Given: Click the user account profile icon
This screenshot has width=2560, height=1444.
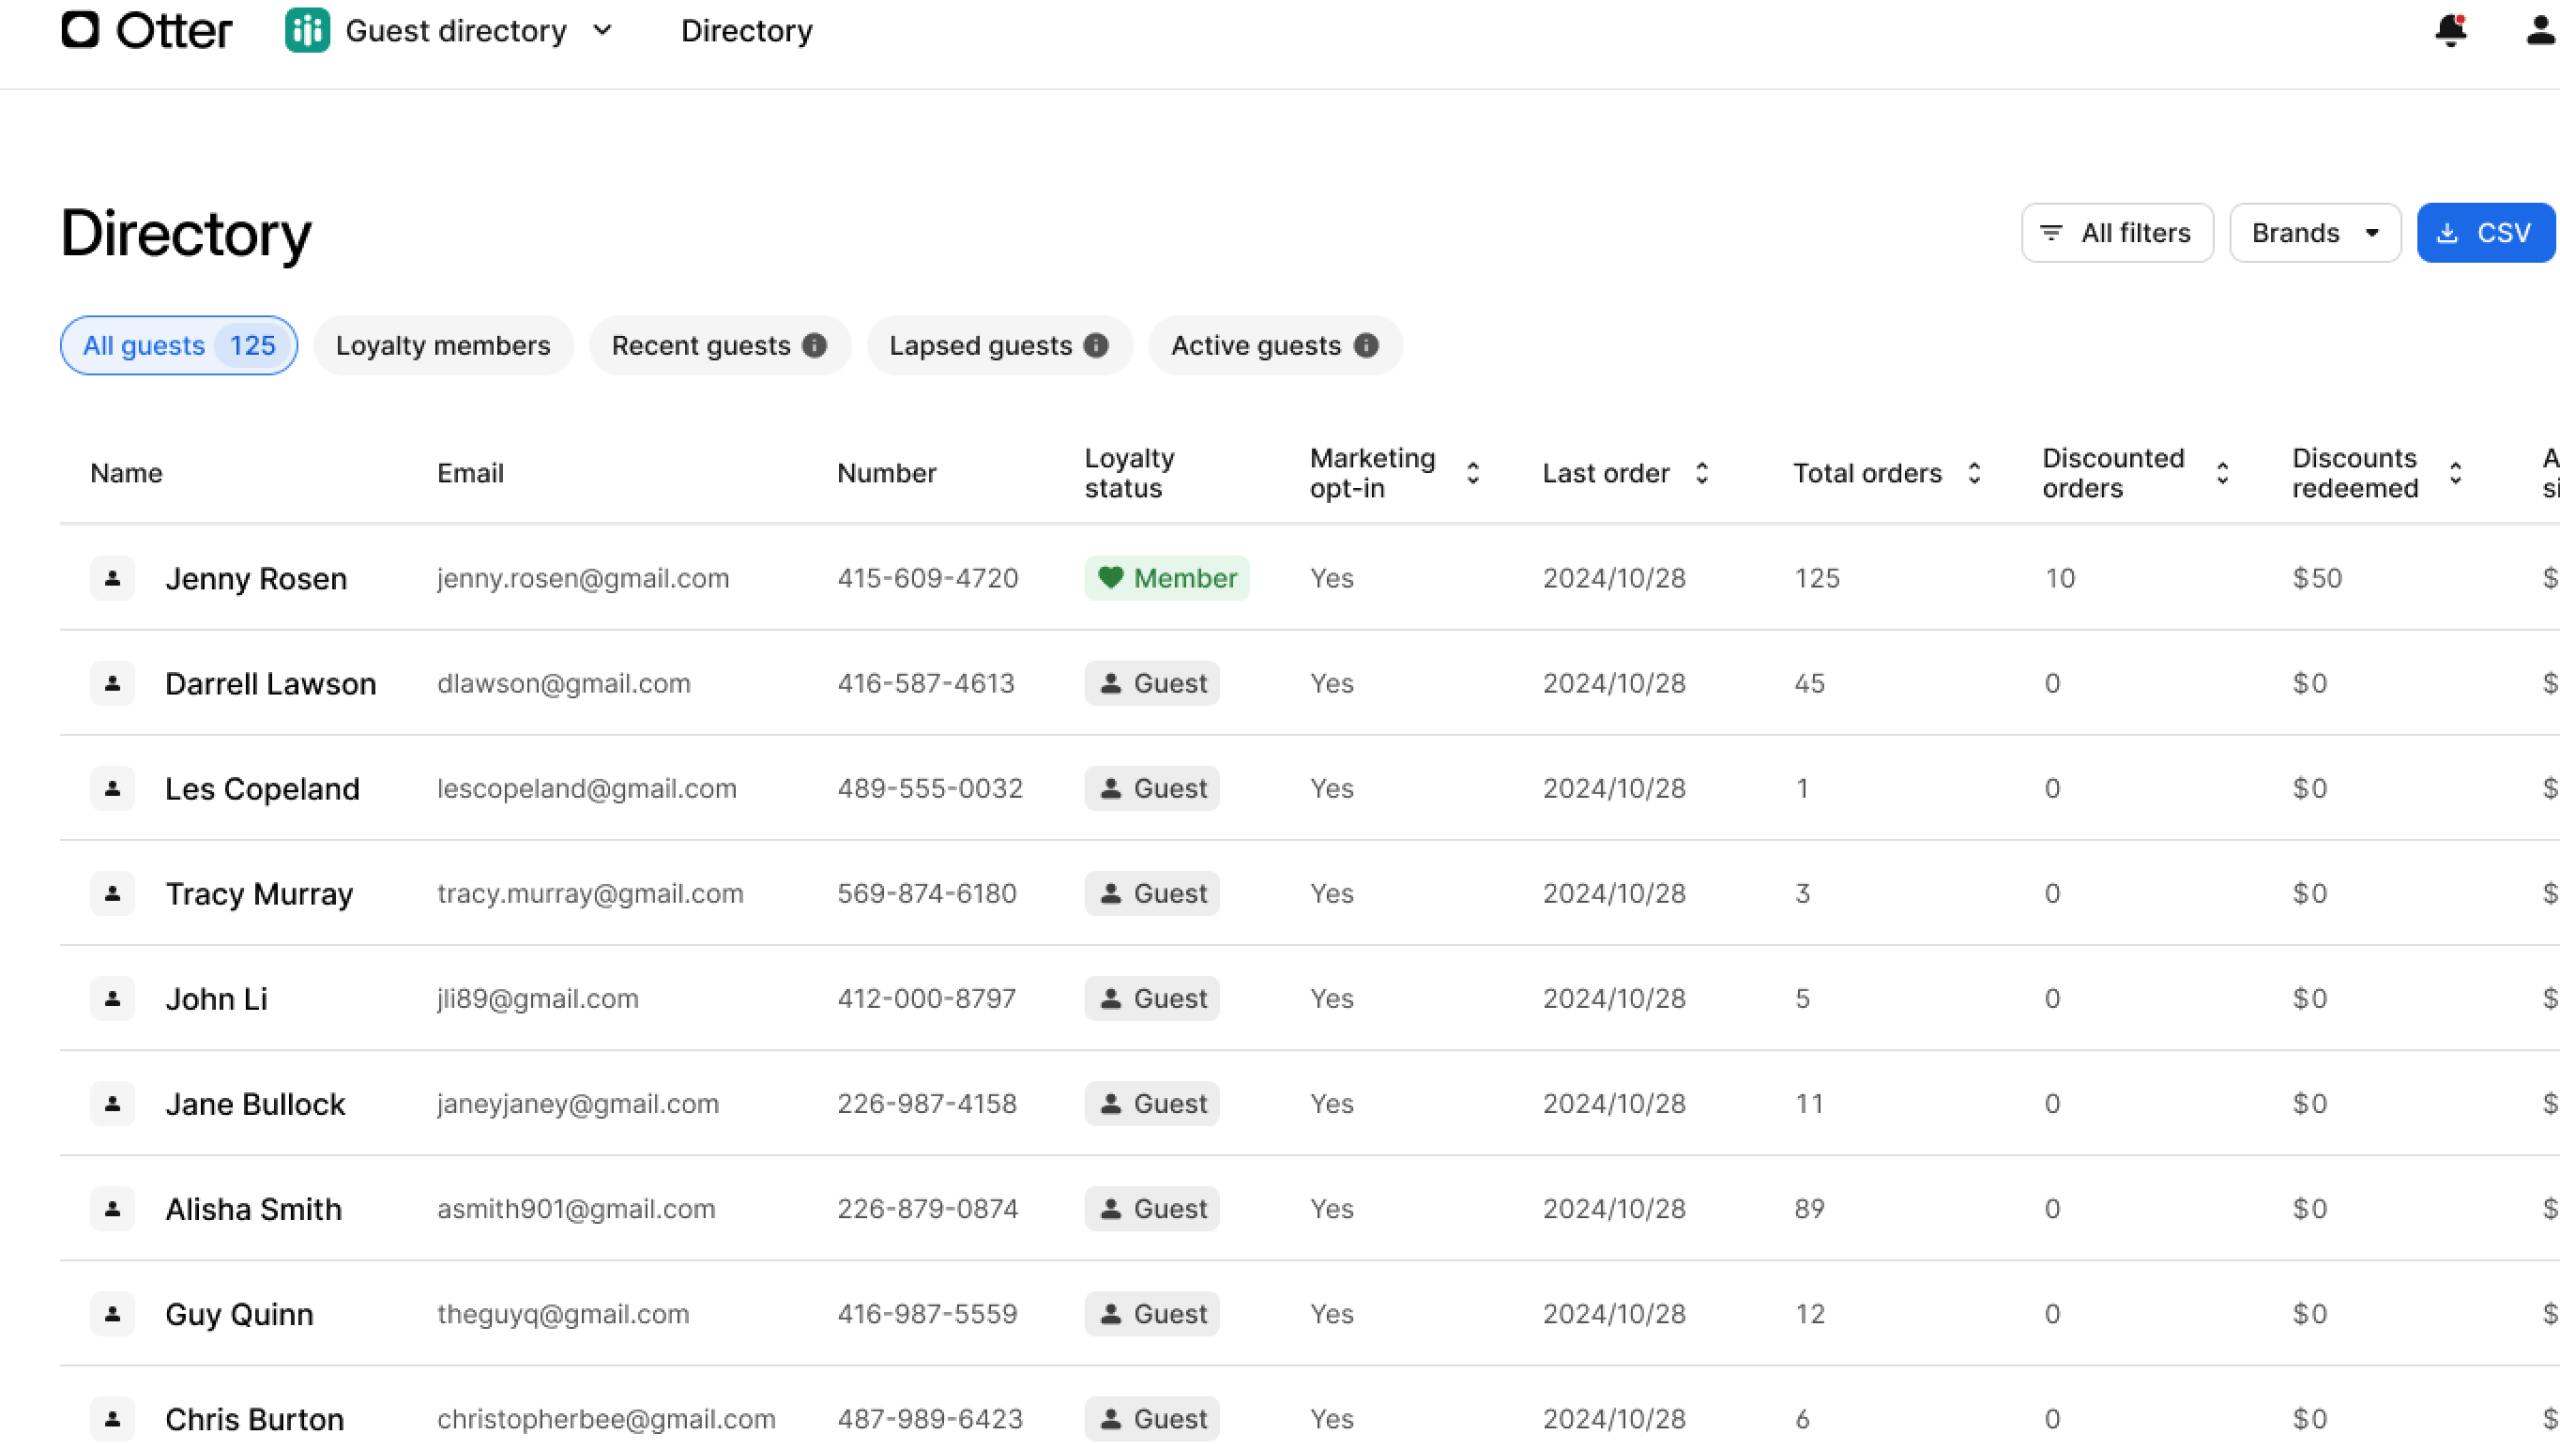Looking at the screenshot, I should pyautogui.click(x=2540, y=30).
